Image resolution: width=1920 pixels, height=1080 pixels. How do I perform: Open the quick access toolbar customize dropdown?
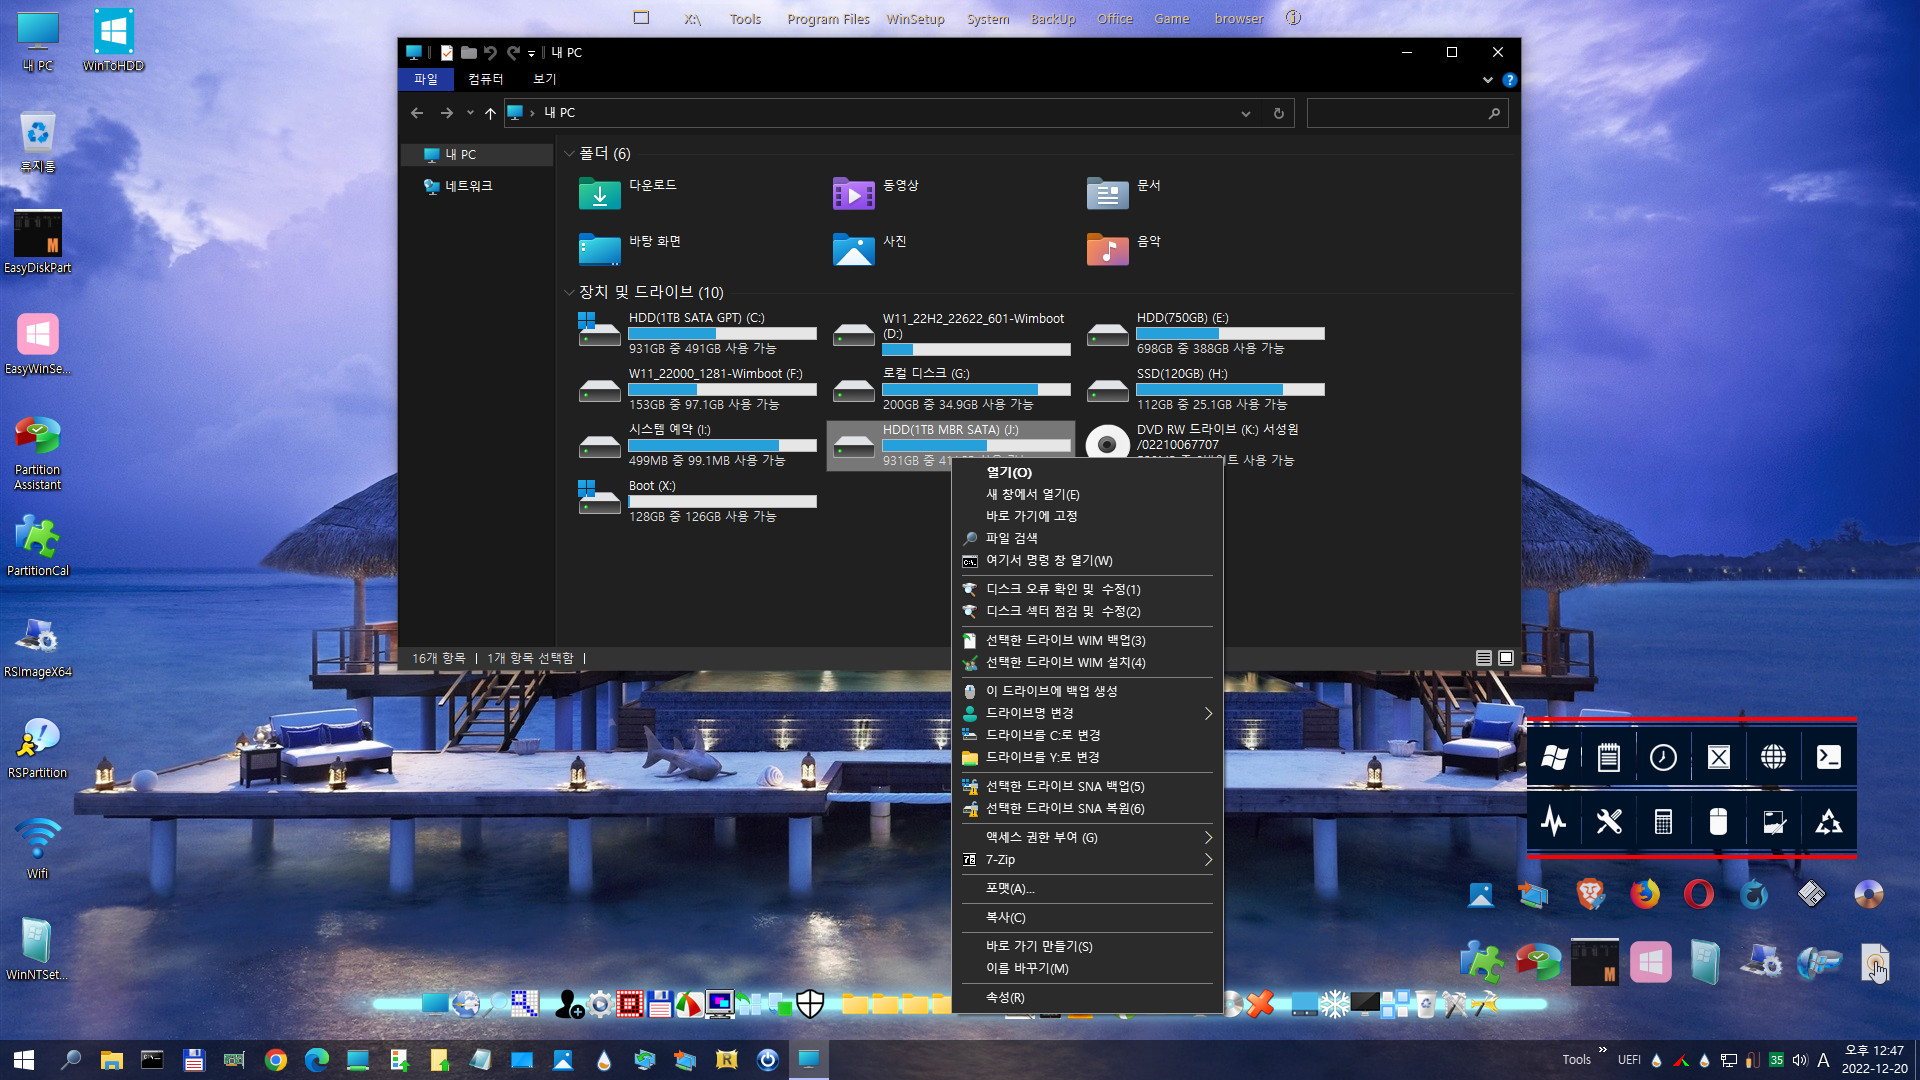tap(532, 53)
